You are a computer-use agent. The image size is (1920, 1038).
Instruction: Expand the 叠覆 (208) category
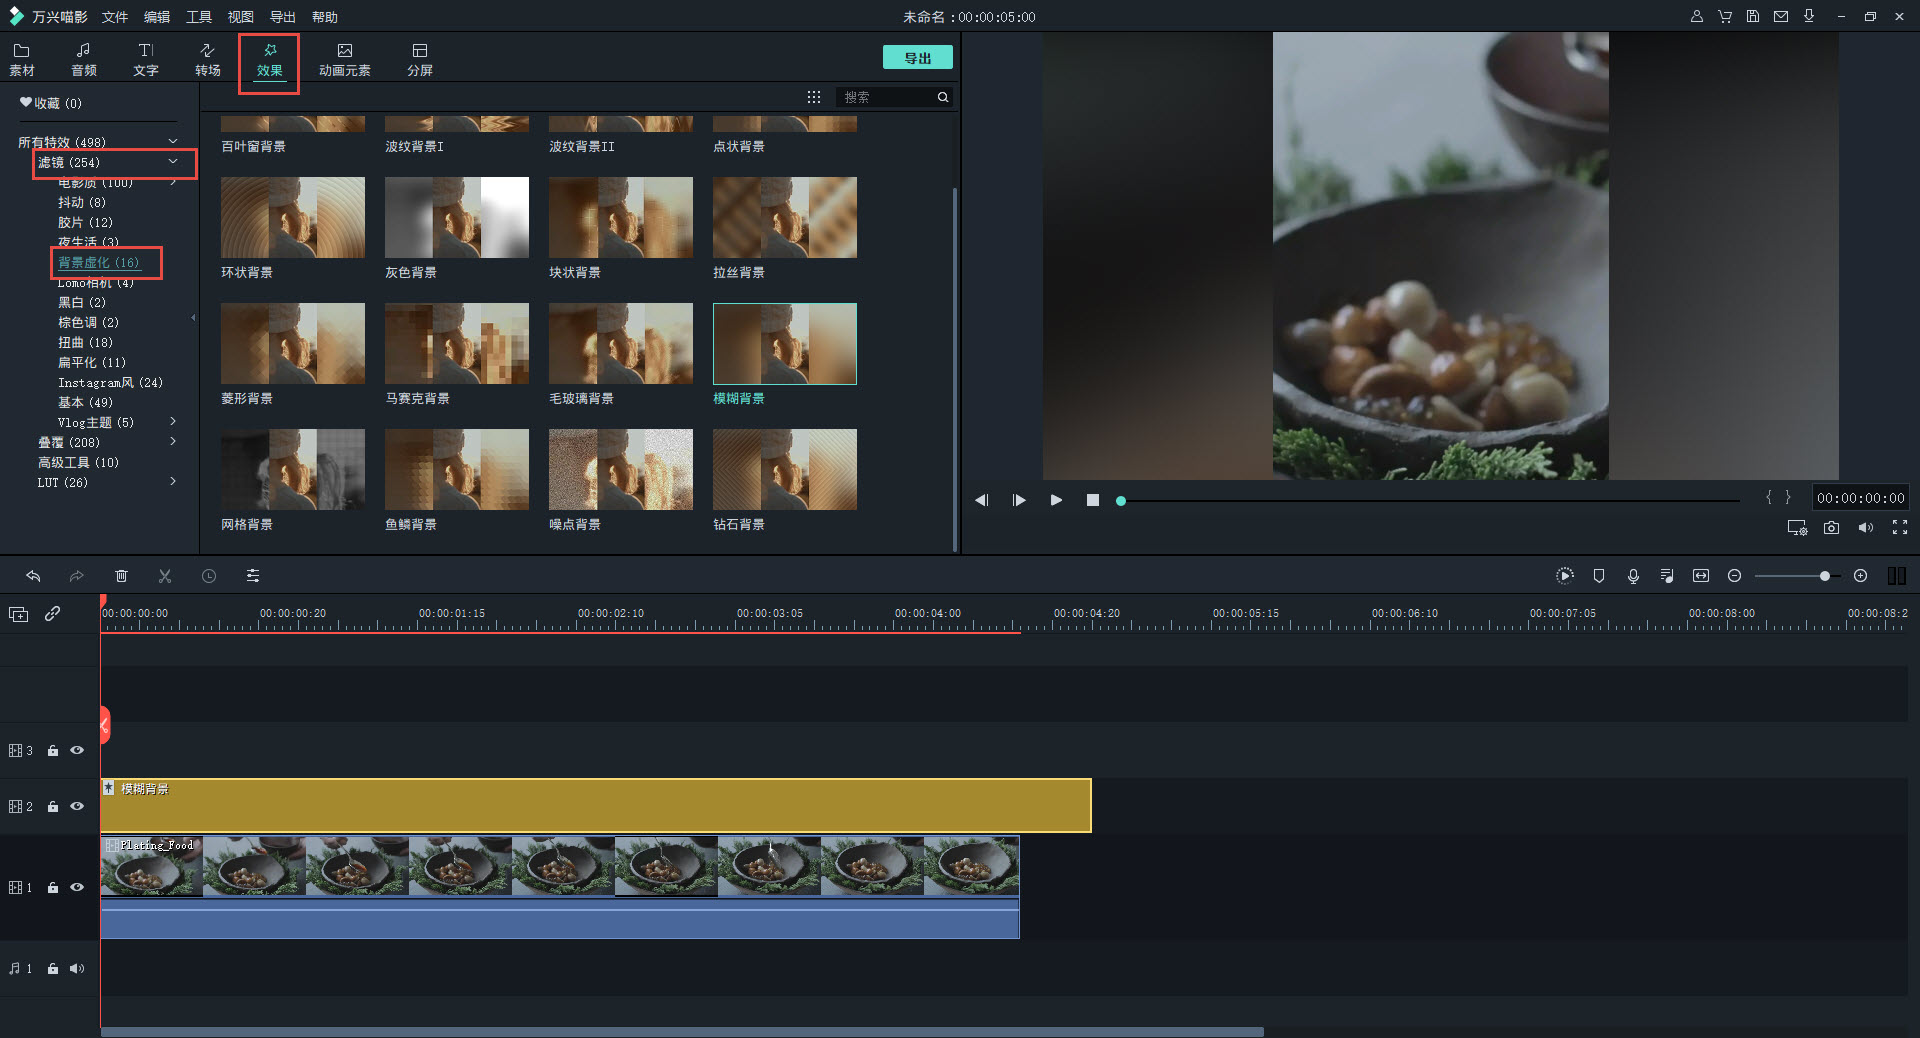[x=173, y=442]
